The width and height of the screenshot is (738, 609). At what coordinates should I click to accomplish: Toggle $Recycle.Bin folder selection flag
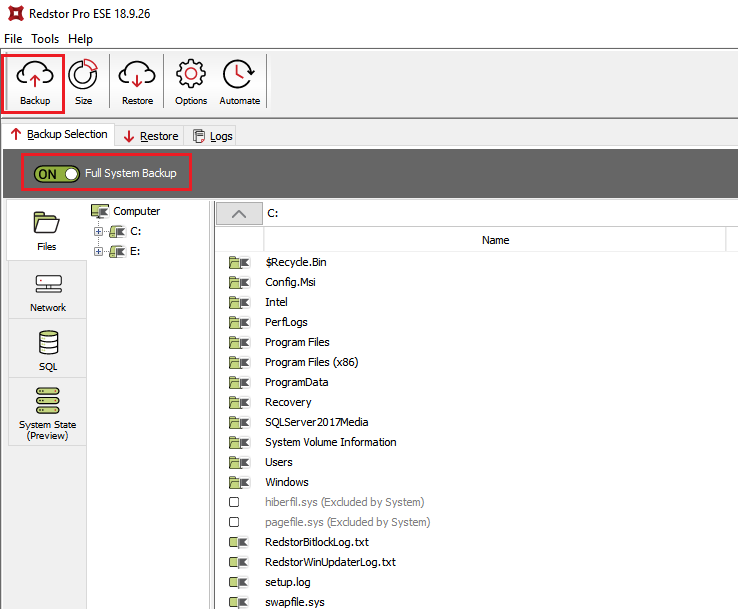(239, 262)
